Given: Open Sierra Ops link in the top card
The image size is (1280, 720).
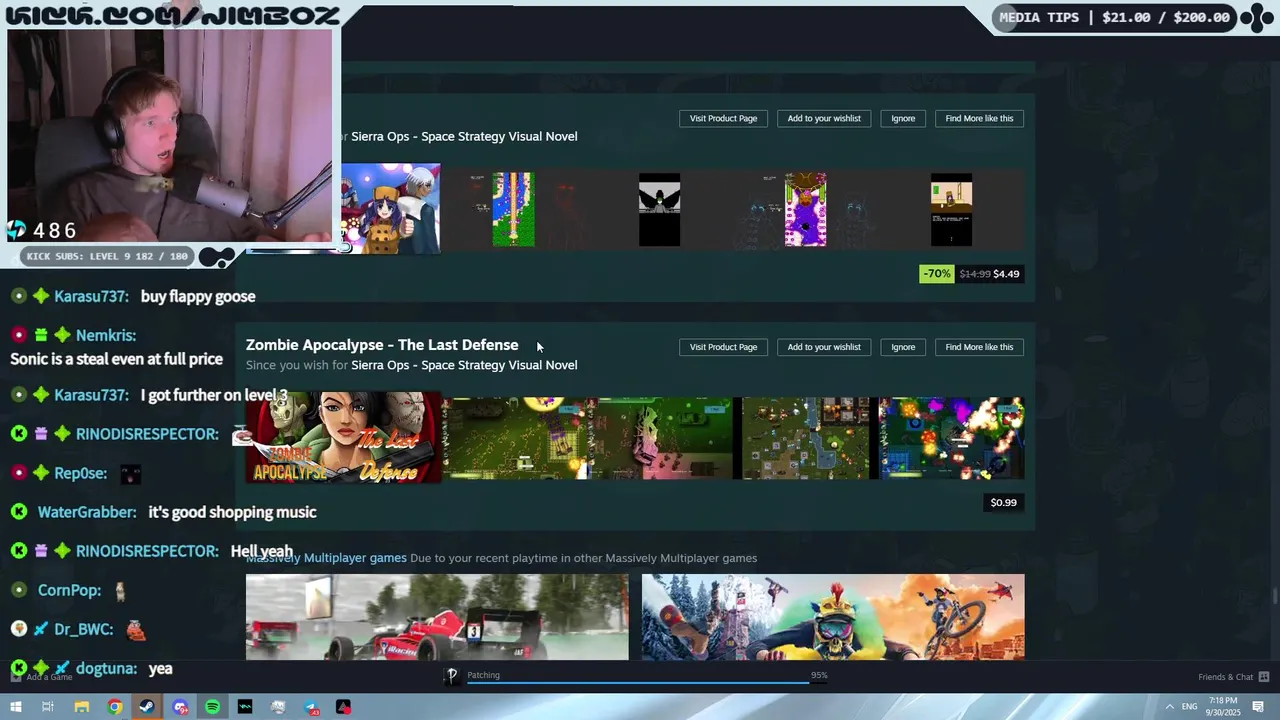Looking at the screenshot, I should [x=464, y=136].
